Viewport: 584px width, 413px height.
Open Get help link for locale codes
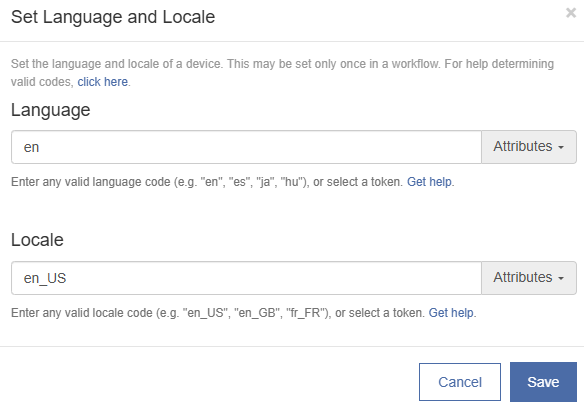pos(451,313)
